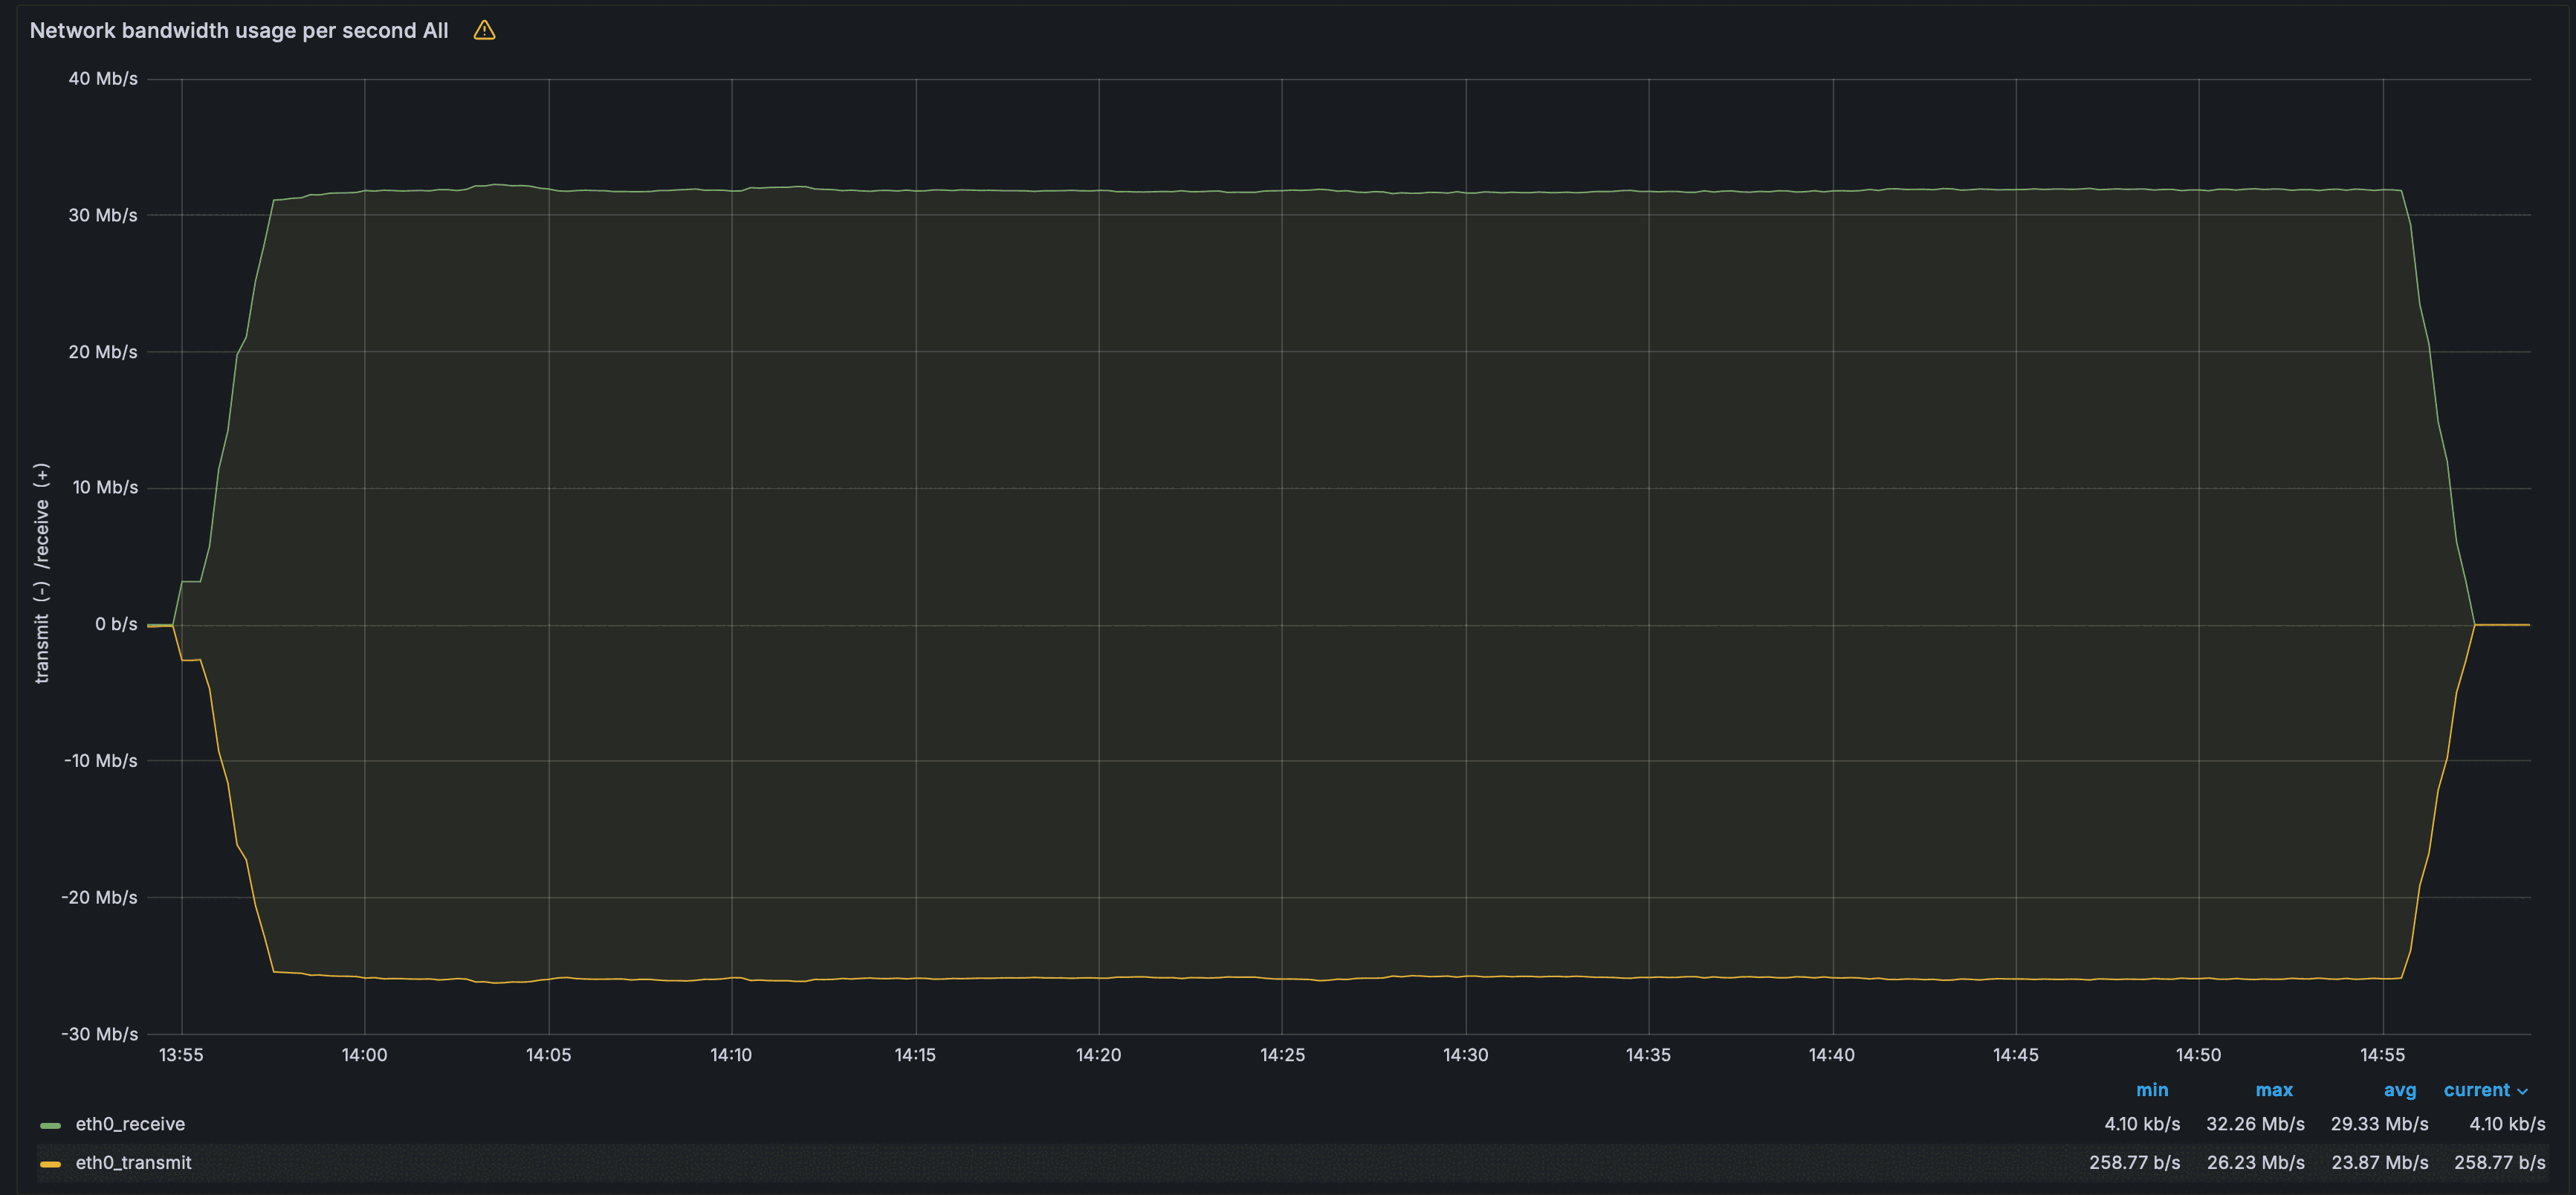This screenshot has width=2576, height=1195.
Task: Click the 13:55 x-axis time label
Action: click(x=181, y=1055)
